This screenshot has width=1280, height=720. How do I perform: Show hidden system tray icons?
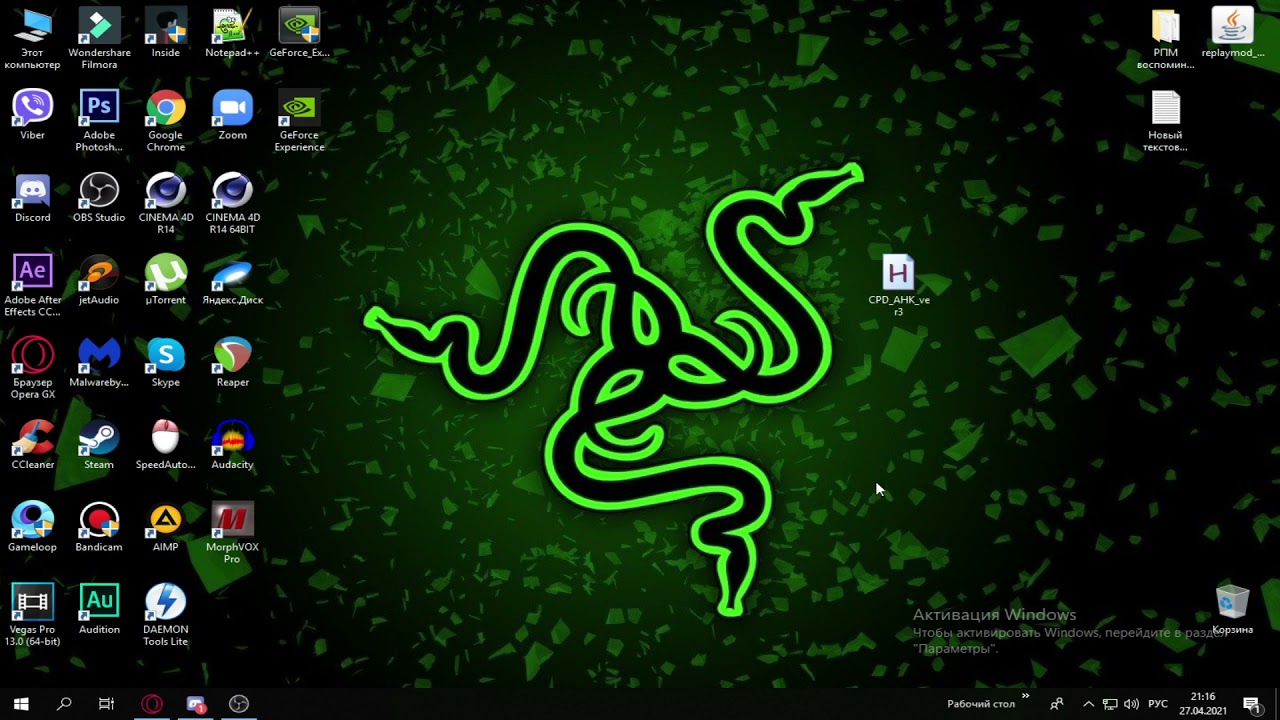(x=1089, y=704)
